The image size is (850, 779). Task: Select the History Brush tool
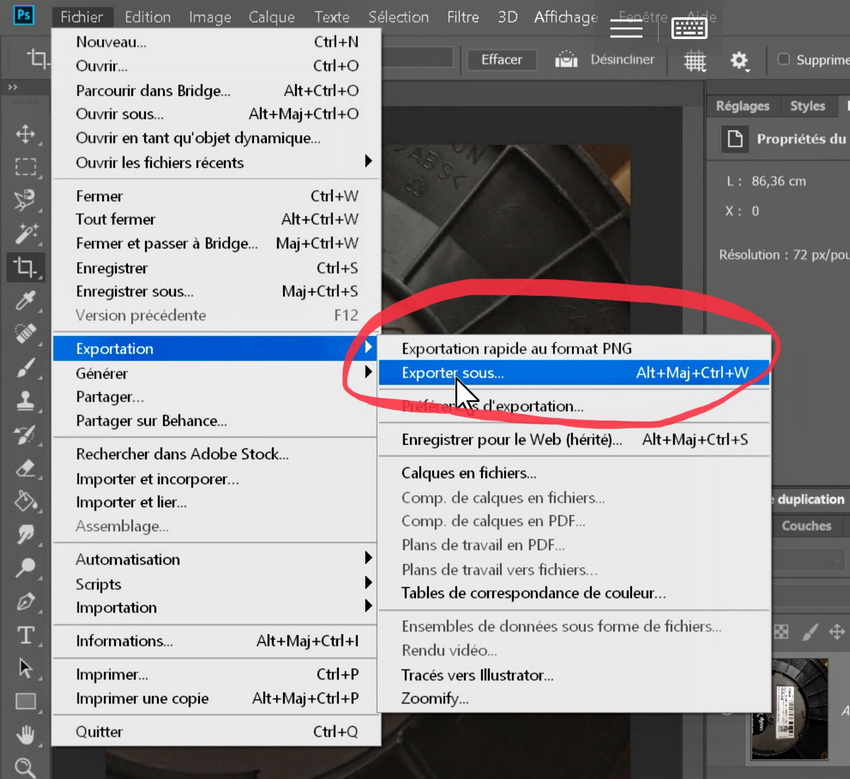[25, 434]
